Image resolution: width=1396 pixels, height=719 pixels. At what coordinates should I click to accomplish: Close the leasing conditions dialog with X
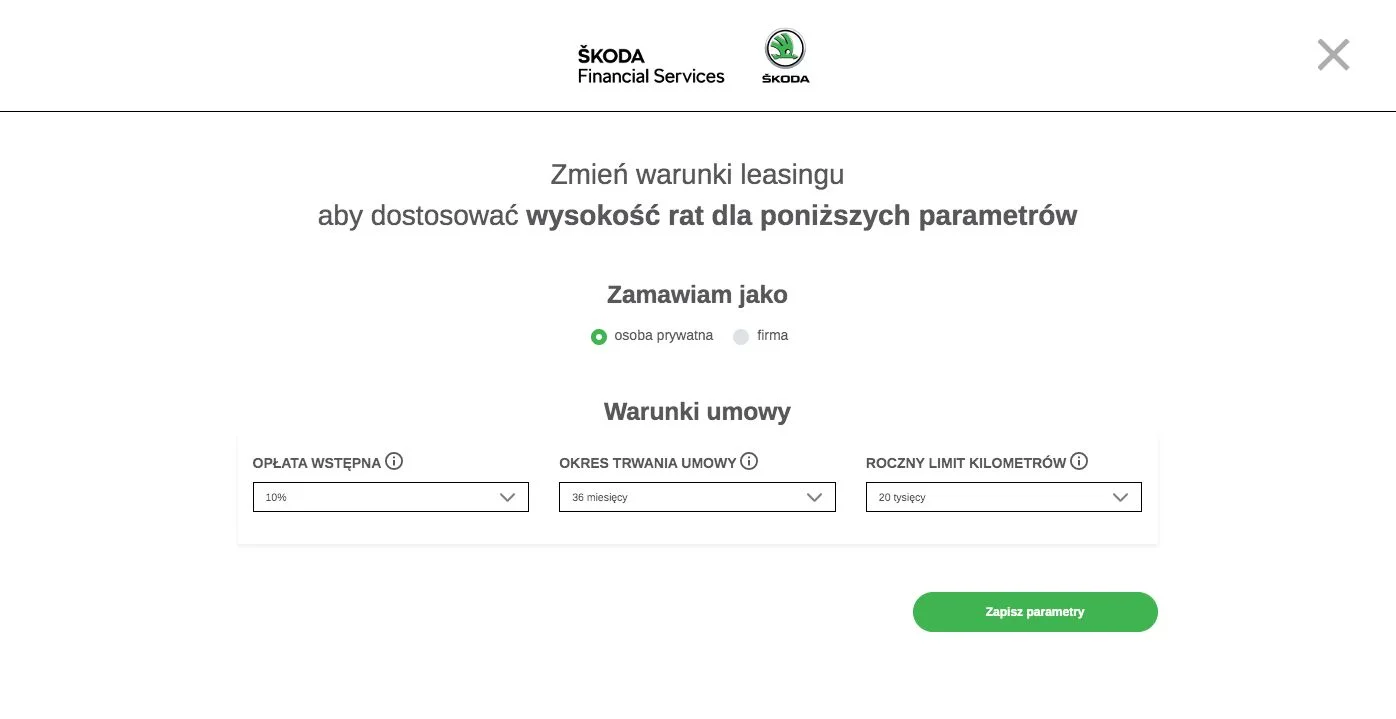point(1333,55)
